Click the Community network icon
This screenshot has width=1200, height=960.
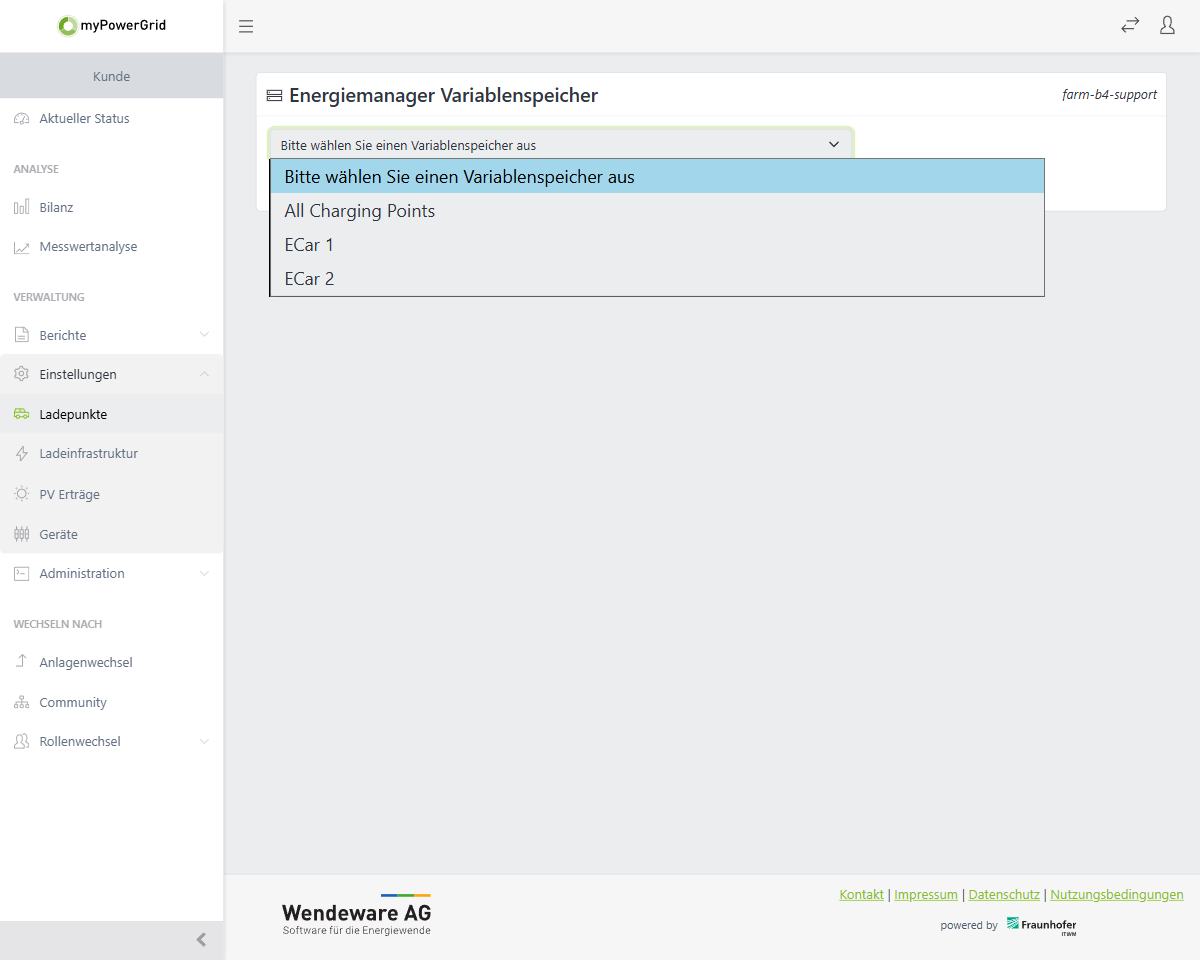click(x=21, y=703)
